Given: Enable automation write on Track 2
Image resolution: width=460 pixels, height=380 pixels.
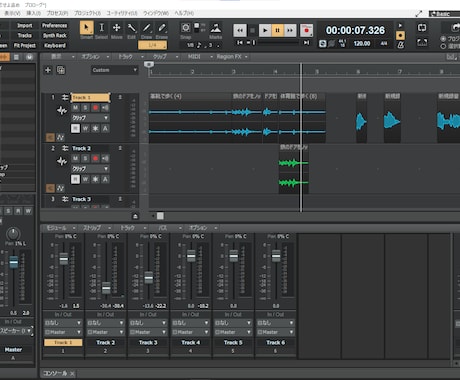Looking at the screenshot, I should [85, 179].
